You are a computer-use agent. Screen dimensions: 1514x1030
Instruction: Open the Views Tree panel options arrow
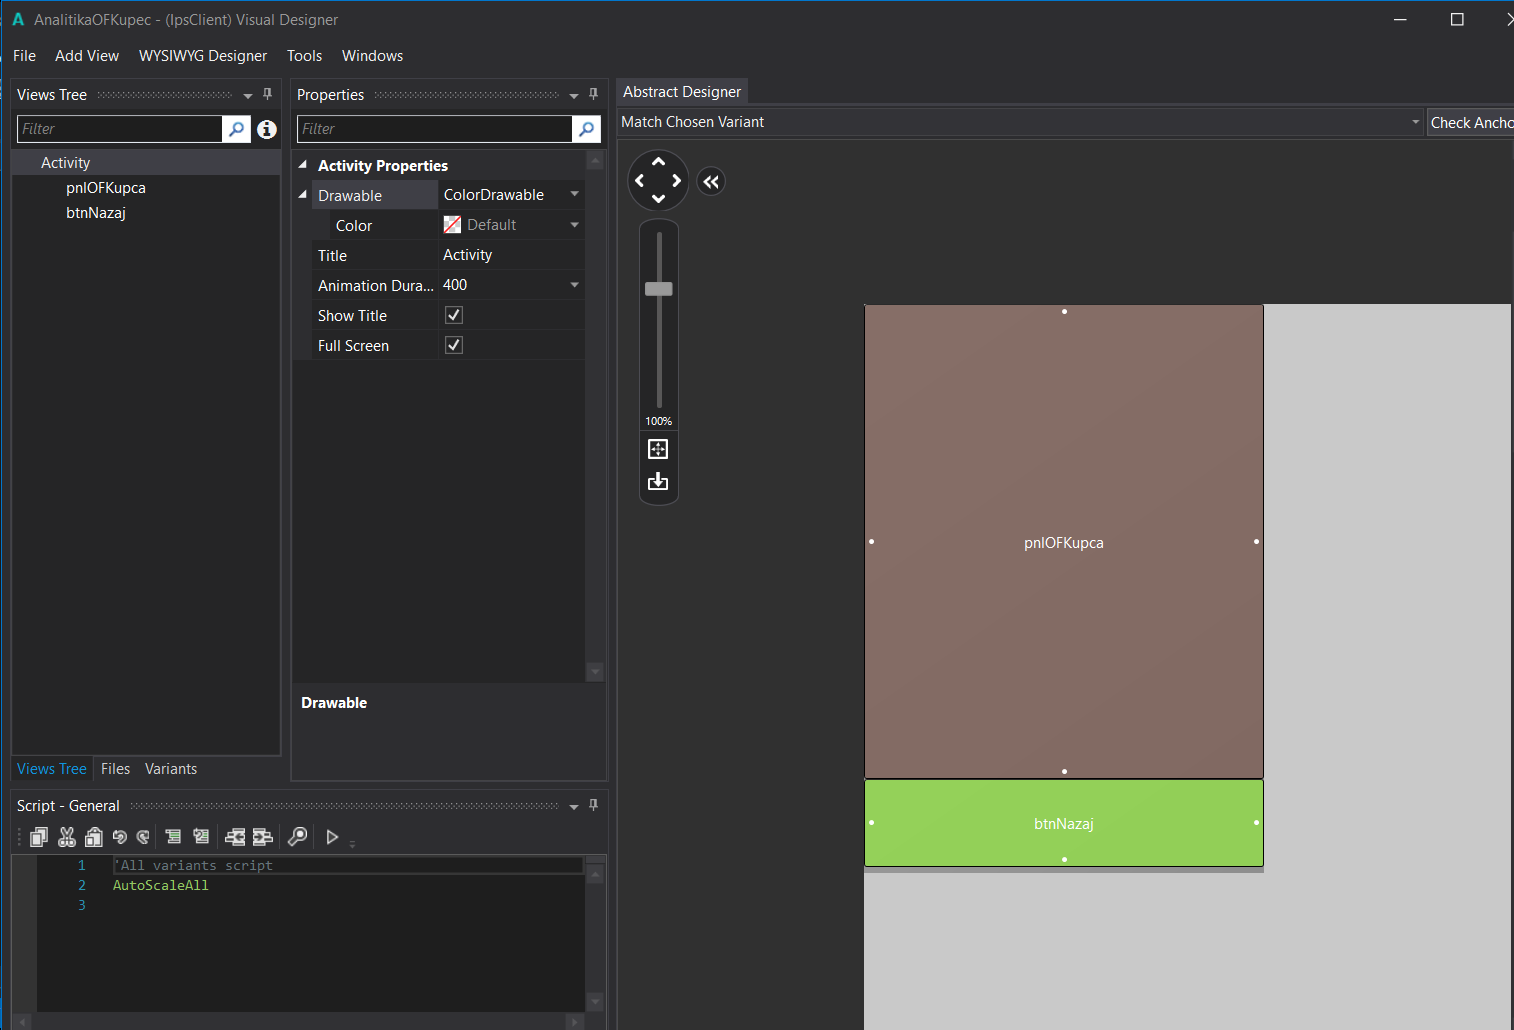click(x=248, y=96)
